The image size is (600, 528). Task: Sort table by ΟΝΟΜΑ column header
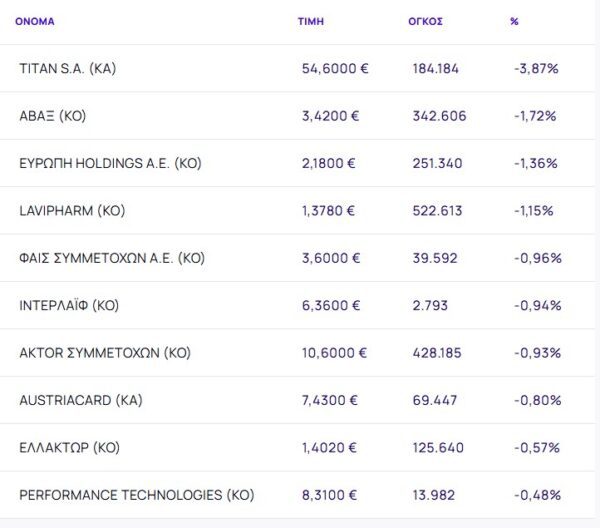(x=35, y=21)
